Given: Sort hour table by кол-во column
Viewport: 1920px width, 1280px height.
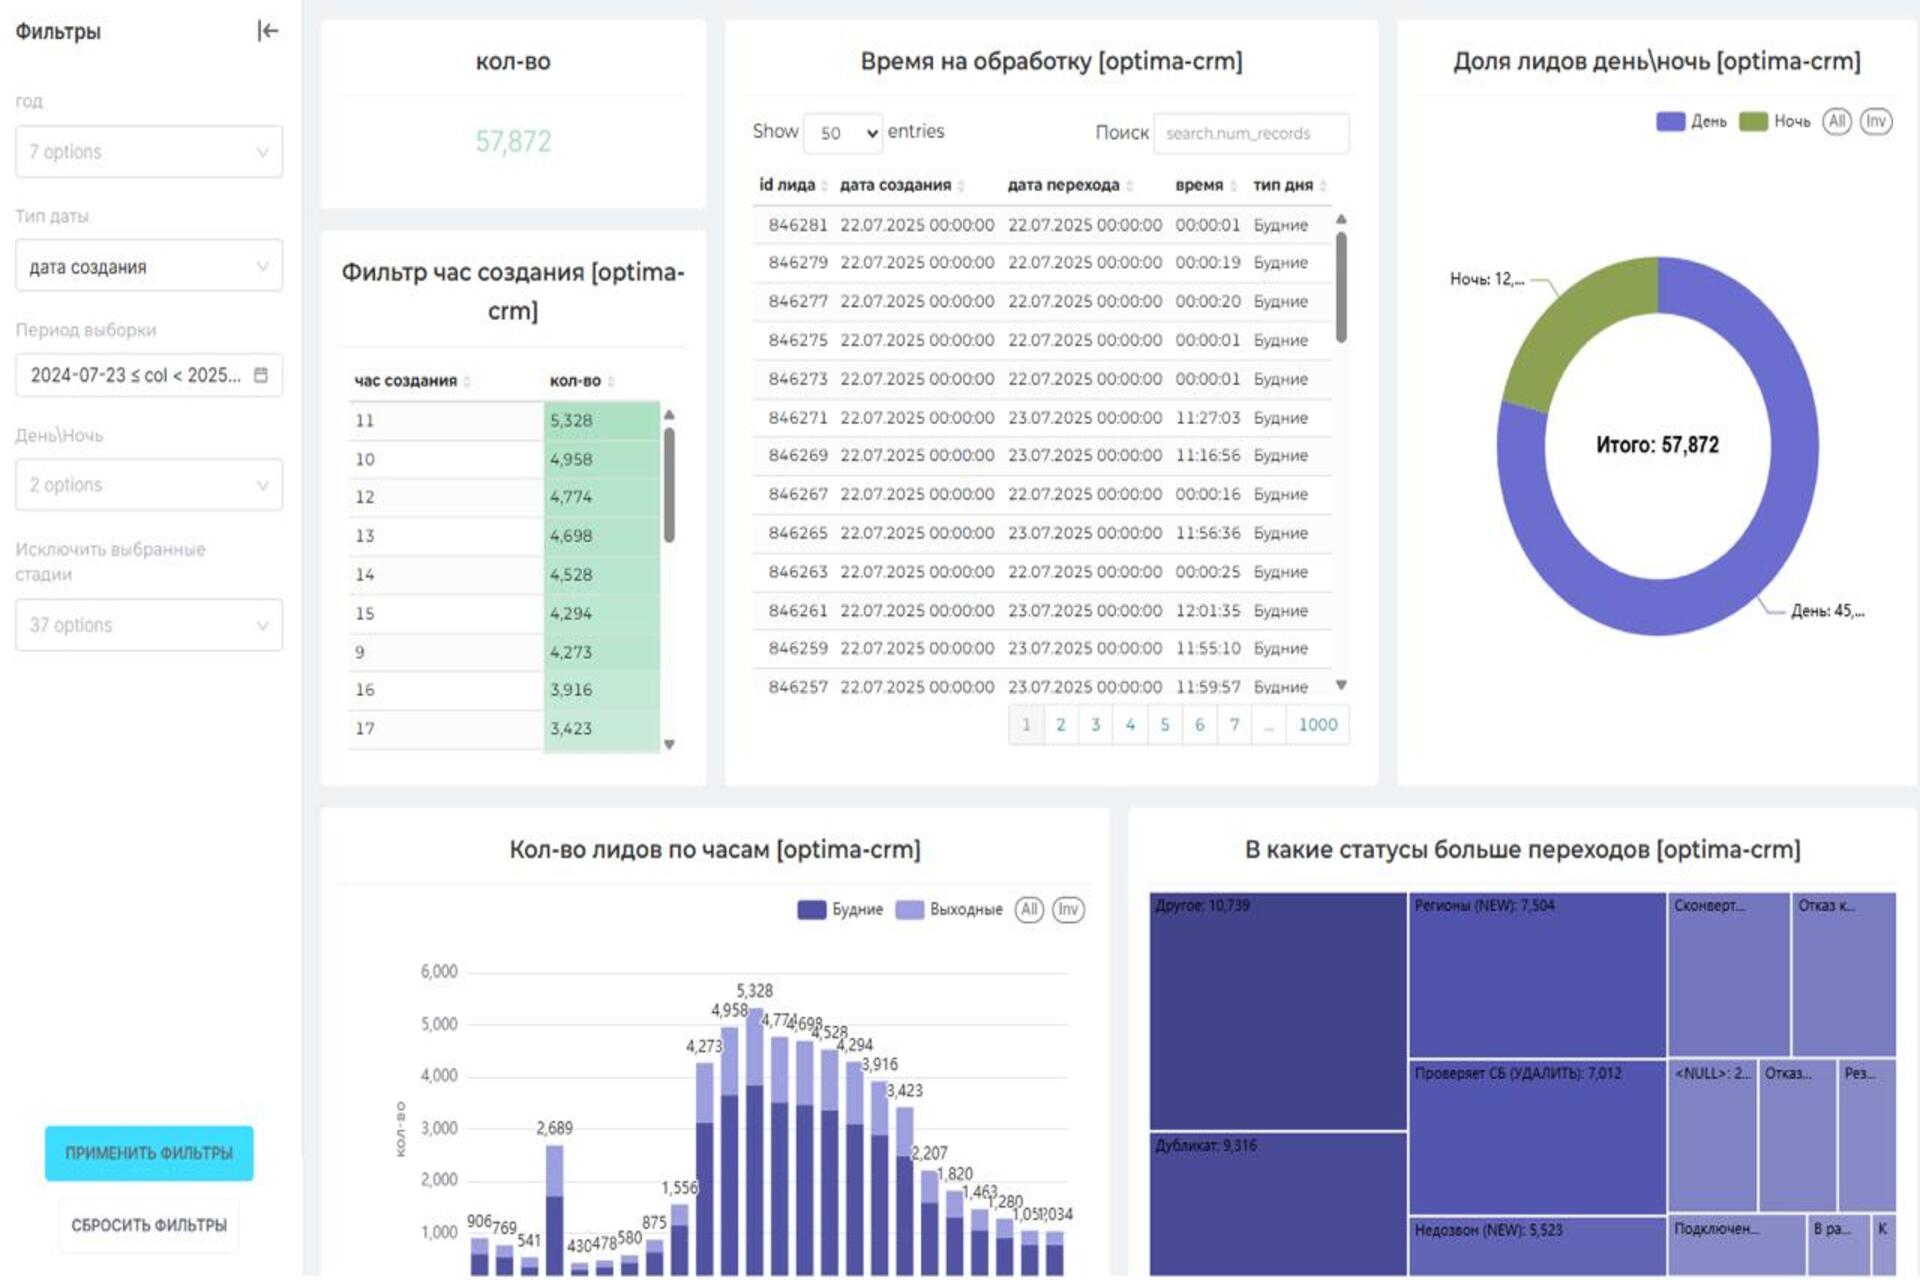Looking at the screenshot, I should pyautogui.click(x=576, y=381).
